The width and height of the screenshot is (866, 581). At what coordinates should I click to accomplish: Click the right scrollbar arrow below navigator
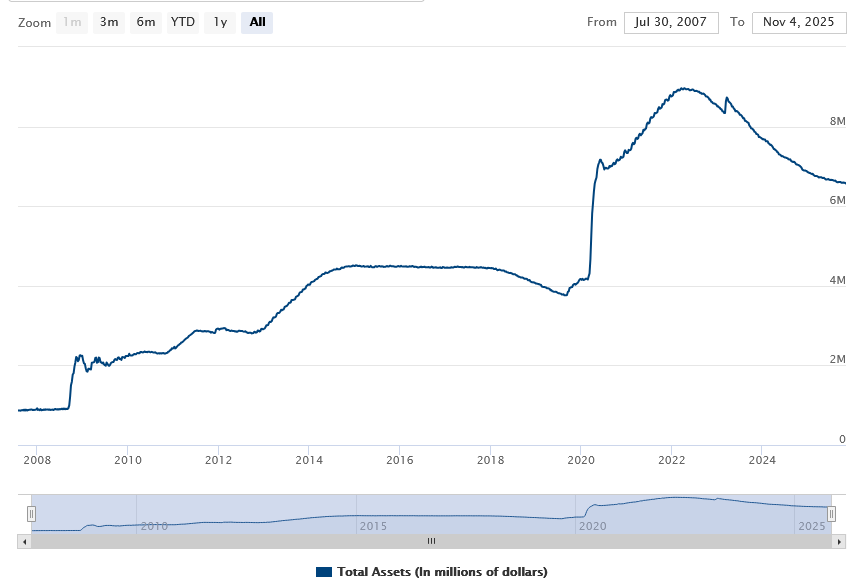coord(840,541)
